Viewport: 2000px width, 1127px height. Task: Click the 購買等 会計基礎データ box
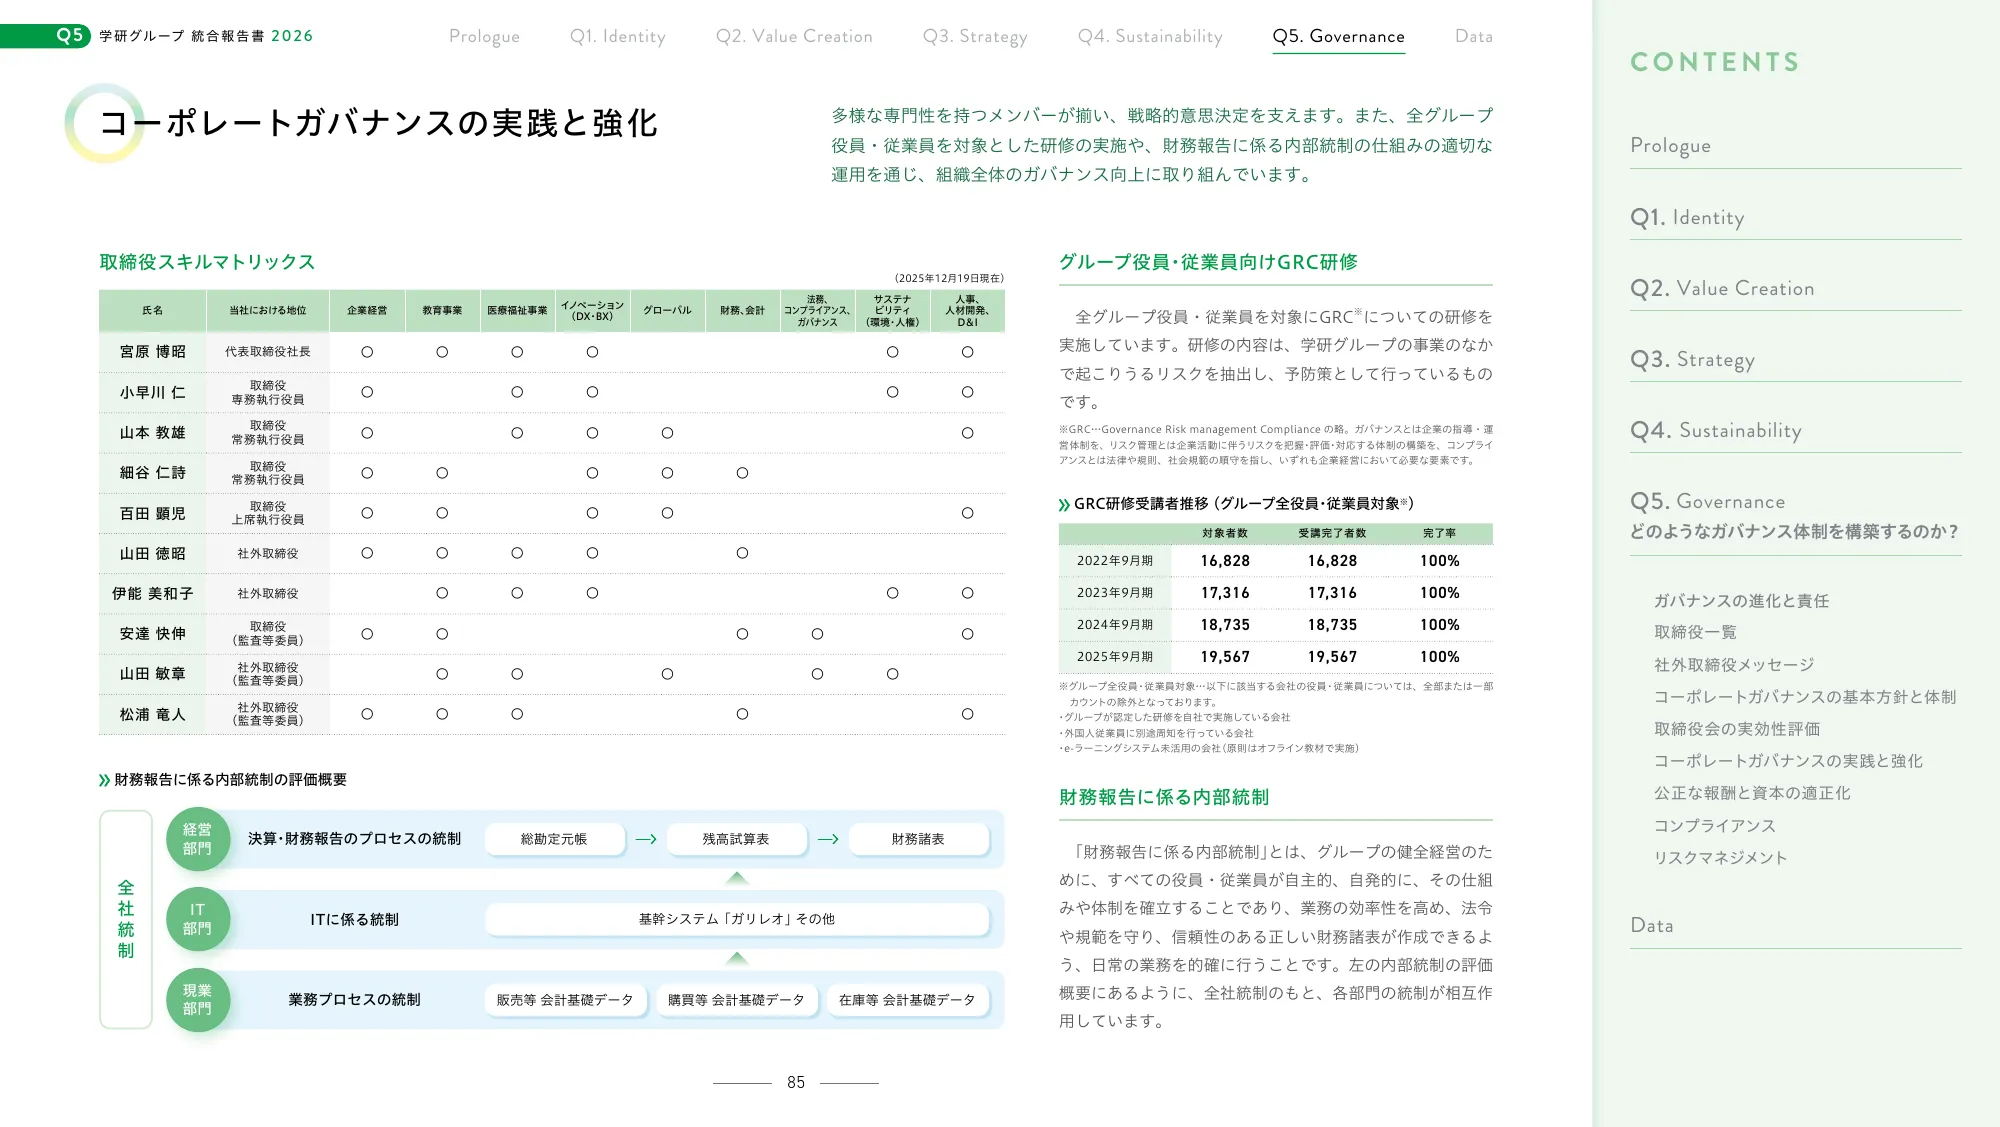coord(736,1000)
